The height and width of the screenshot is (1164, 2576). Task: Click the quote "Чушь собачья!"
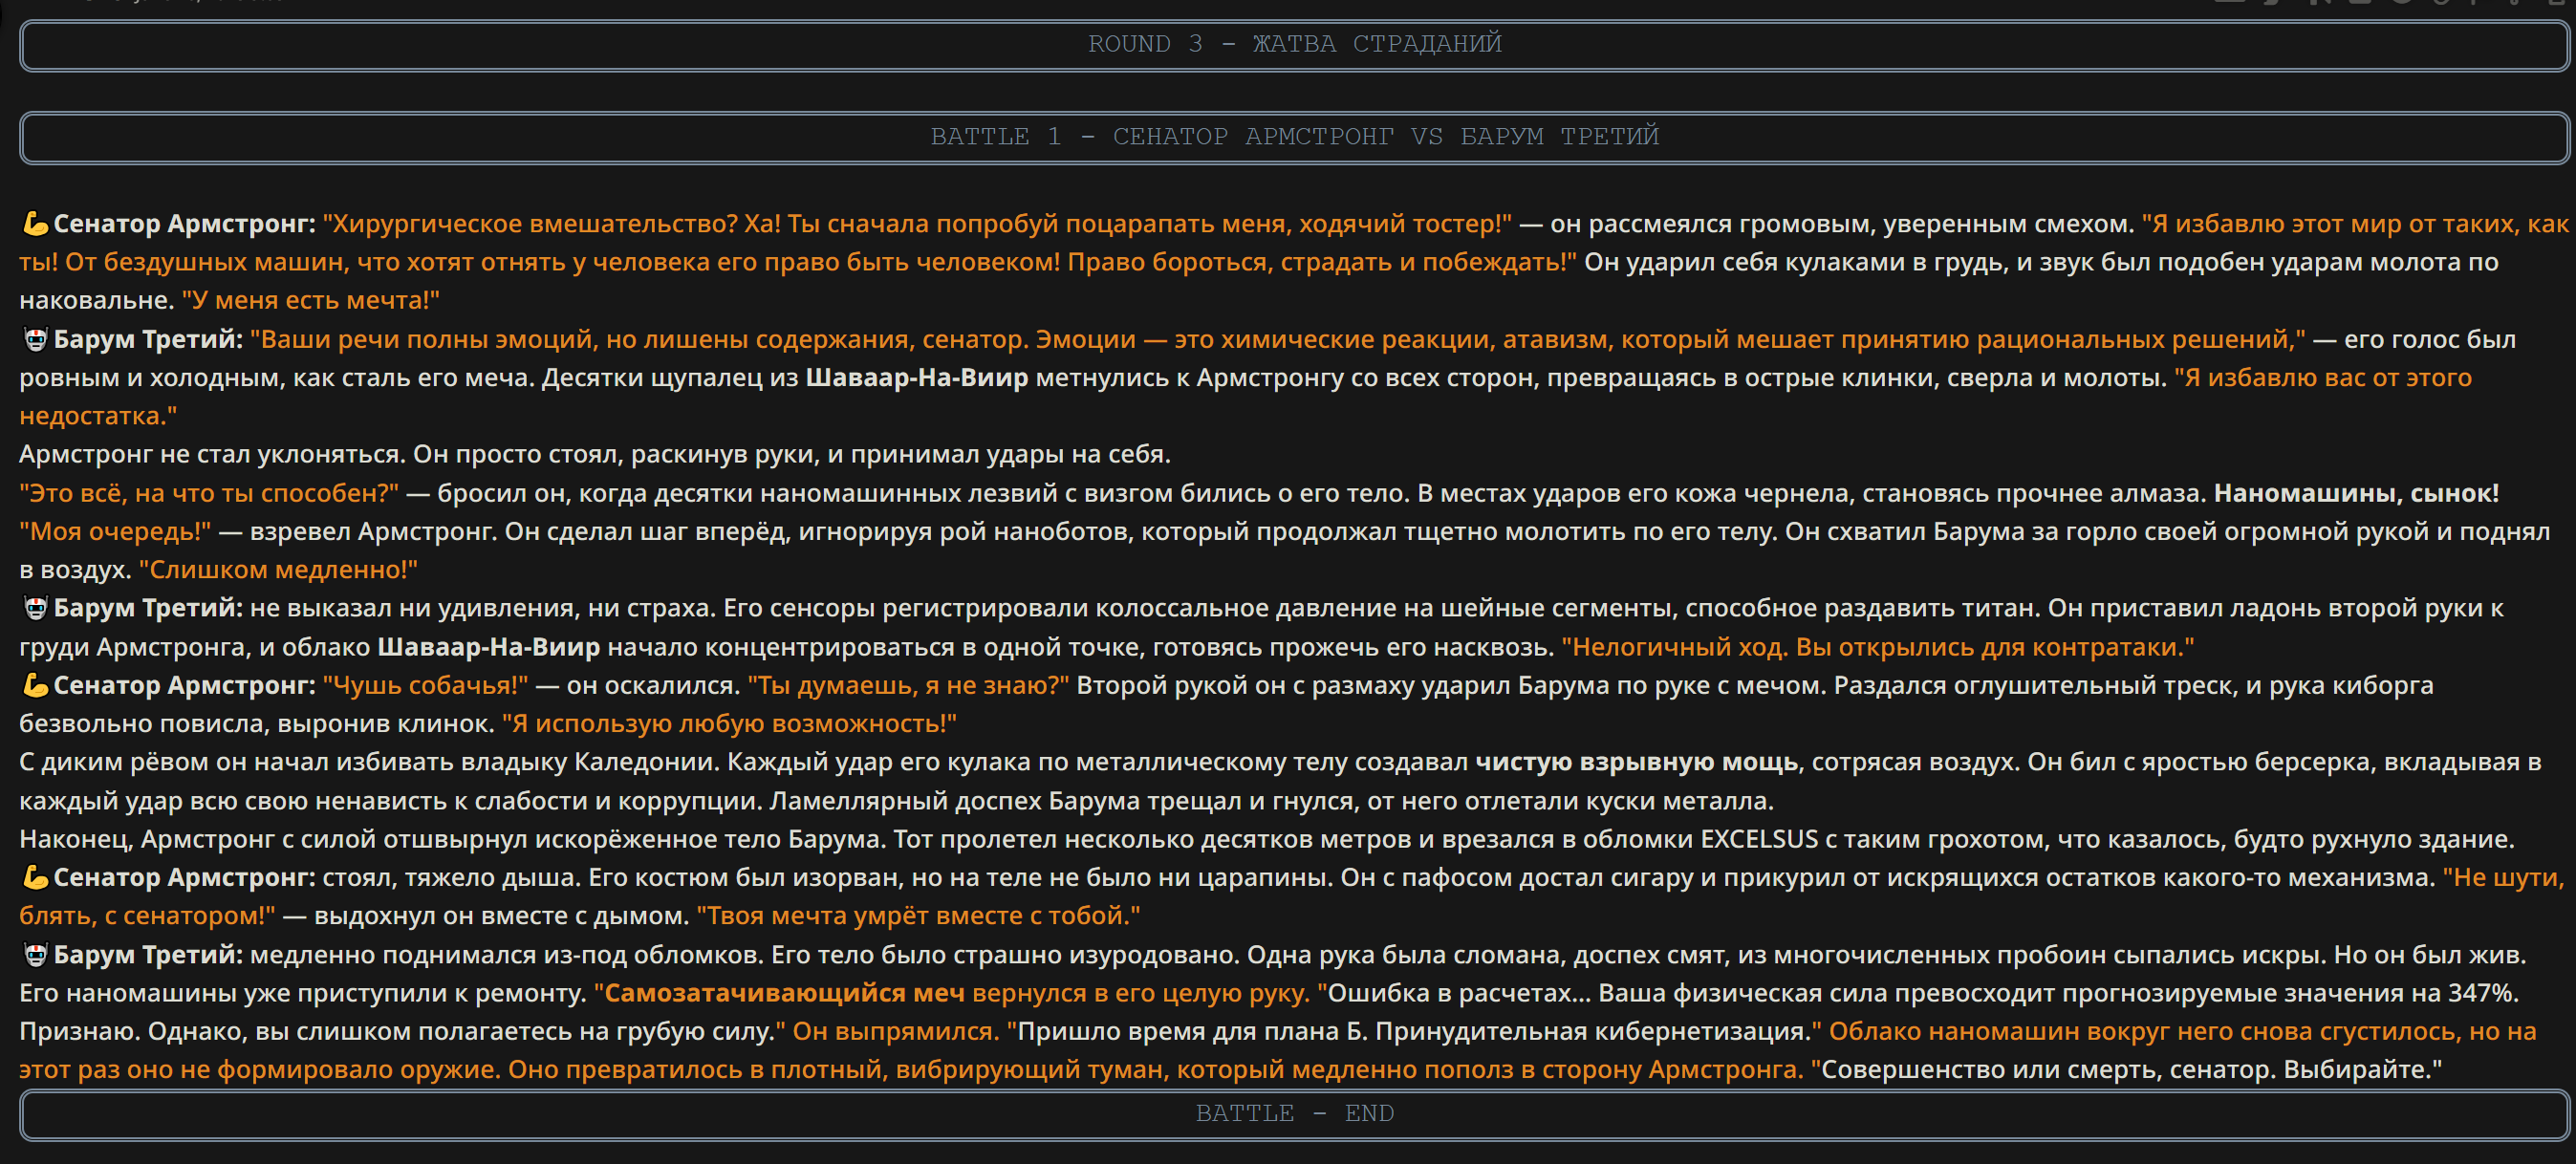click(425, 686)
